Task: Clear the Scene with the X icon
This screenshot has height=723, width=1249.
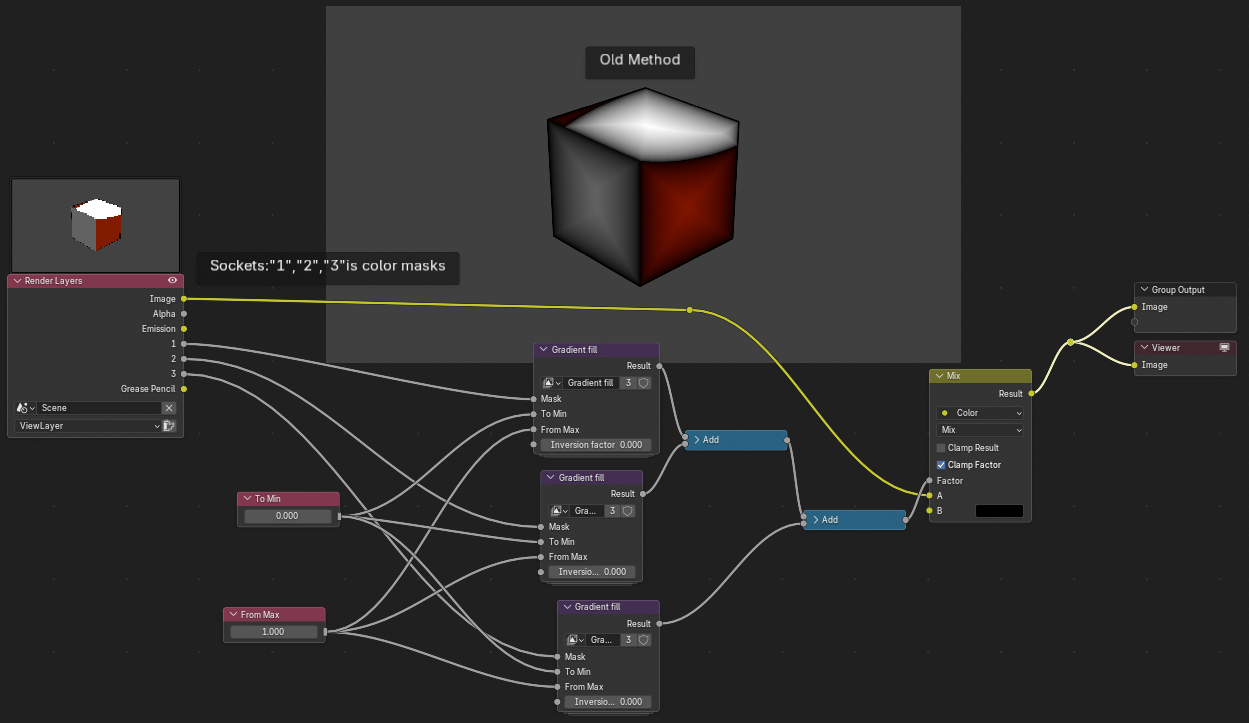Action: coord(169,408)
